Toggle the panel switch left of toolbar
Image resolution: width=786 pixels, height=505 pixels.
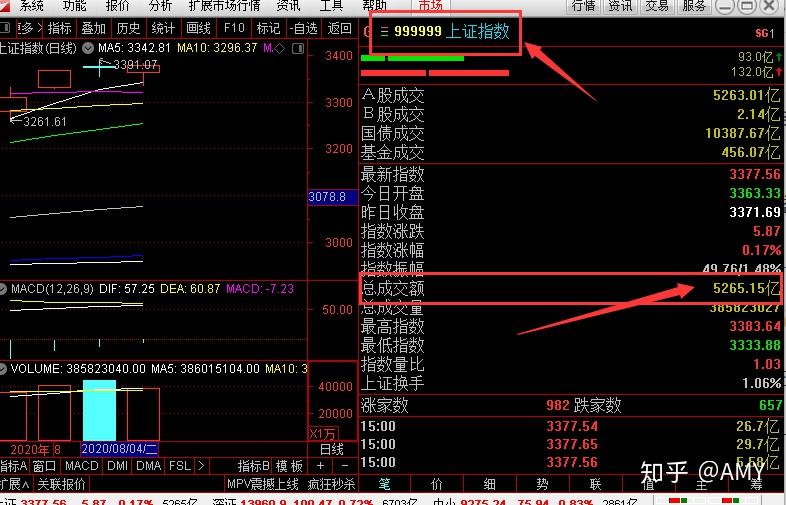click(6, 28)
